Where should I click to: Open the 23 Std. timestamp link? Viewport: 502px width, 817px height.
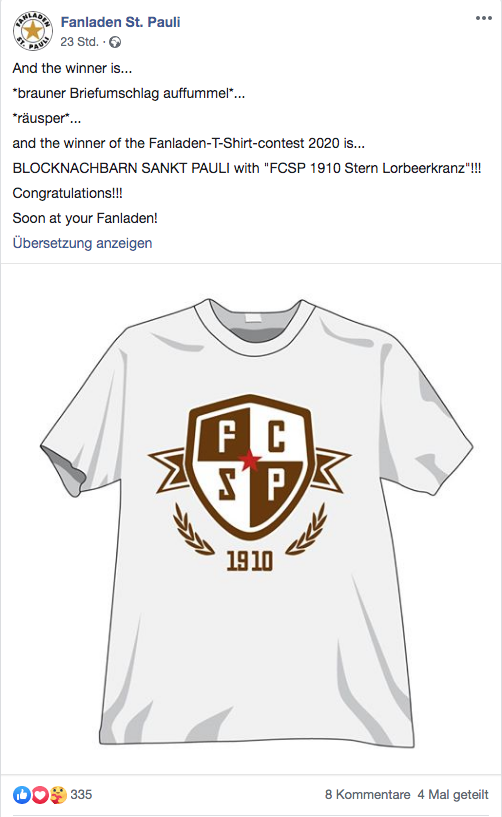tap(79, 42)
